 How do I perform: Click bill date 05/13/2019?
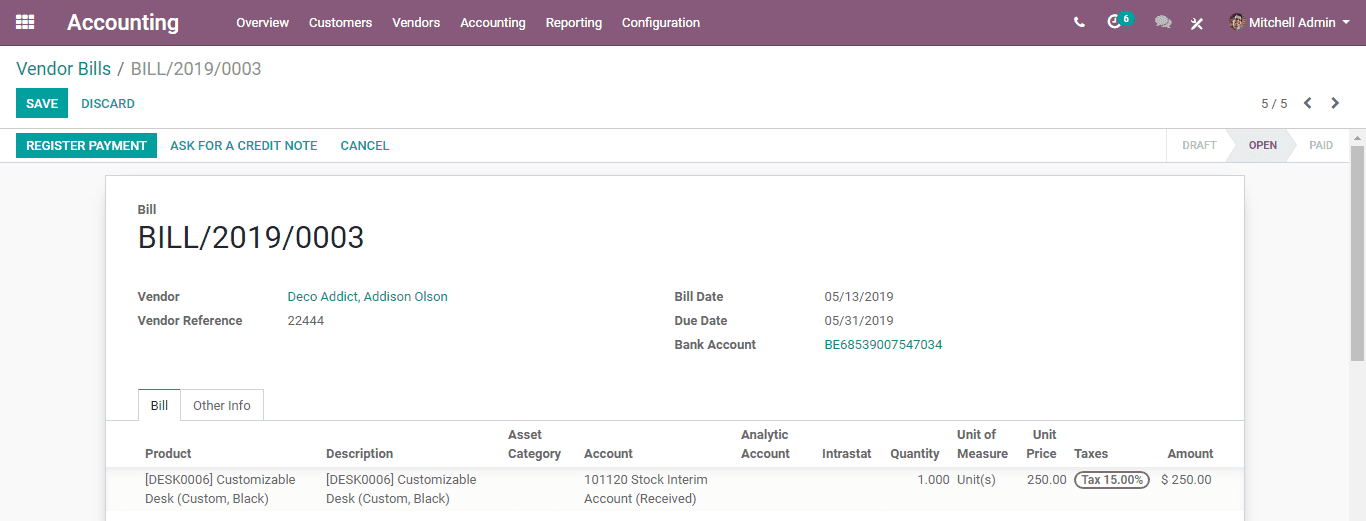click(x=859, y=297)
